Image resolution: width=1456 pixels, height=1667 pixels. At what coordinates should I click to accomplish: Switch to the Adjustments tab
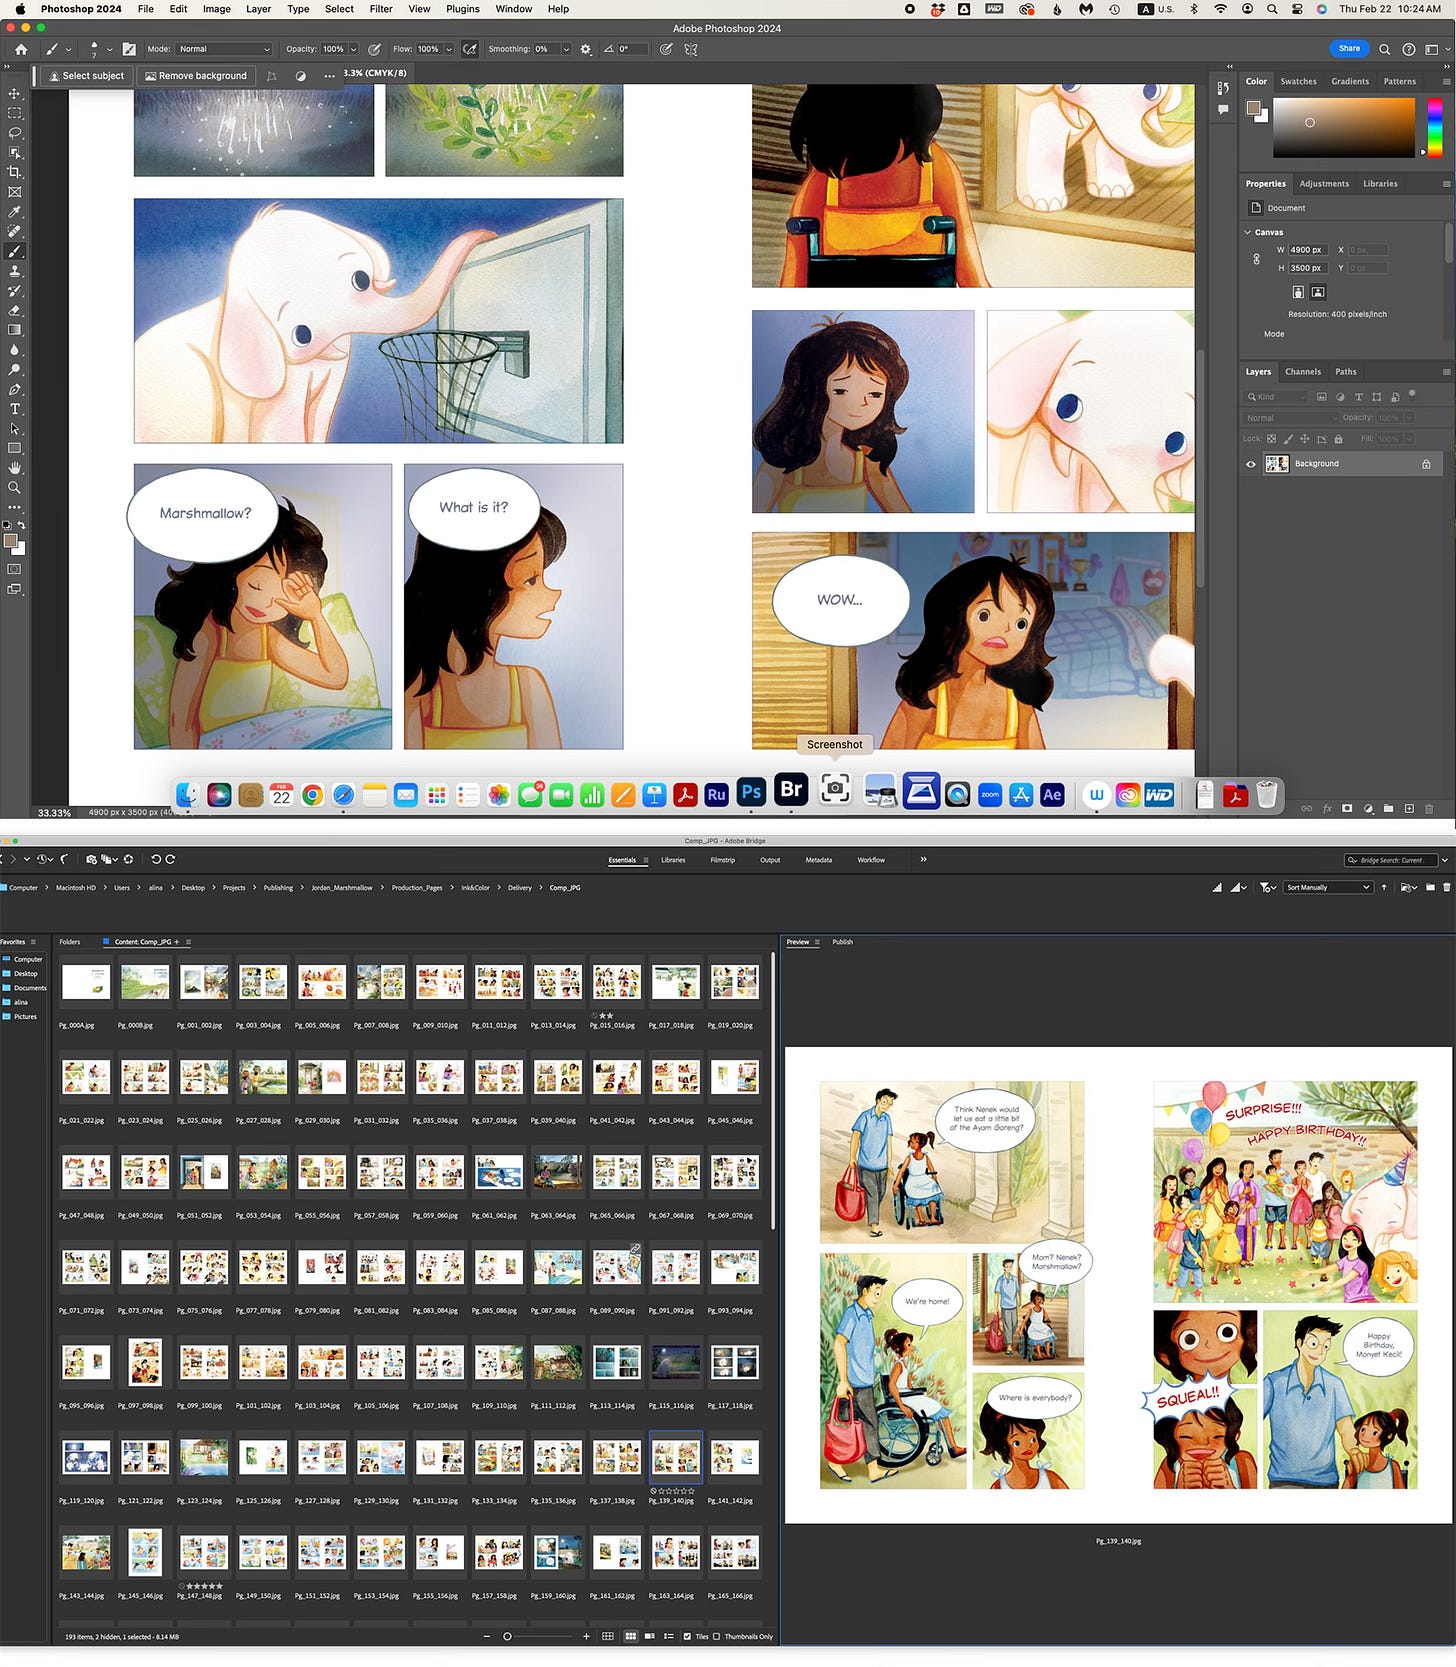coord(1324,184)
